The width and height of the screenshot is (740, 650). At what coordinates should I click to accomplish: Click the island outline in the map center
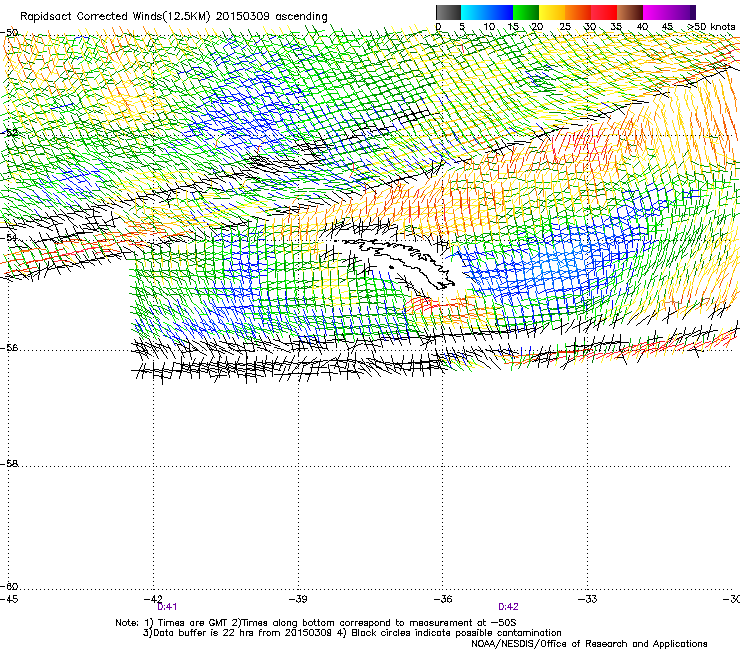click(x=396, y=264)
